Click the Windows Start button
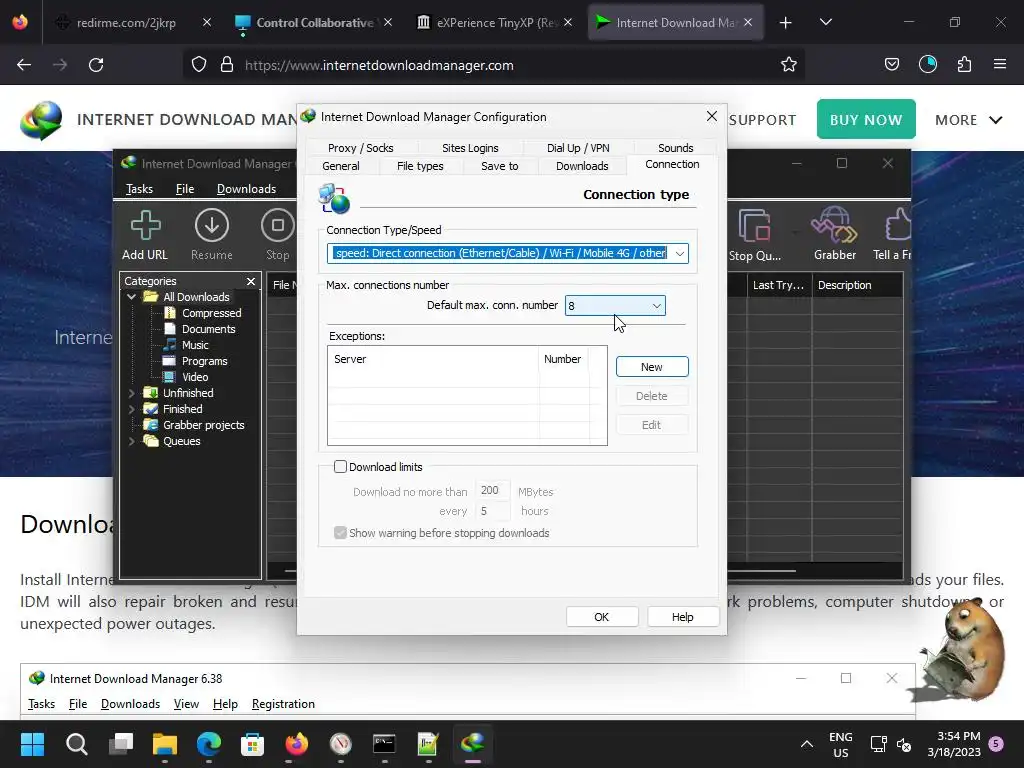The height and width of the screenshot is (768, 1024). [x=32, y=744]
